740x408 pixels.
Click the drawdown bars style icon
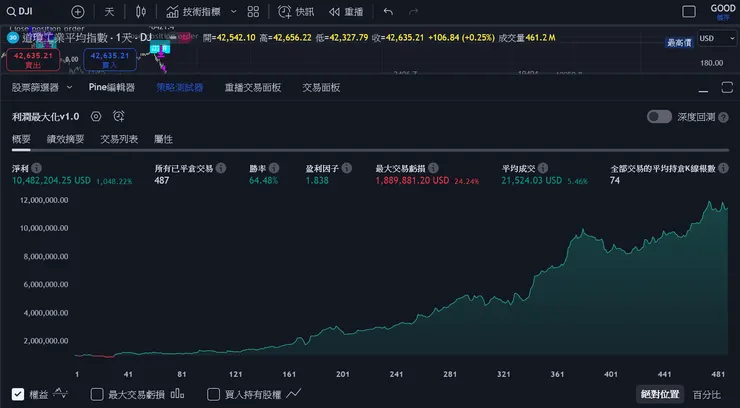click(x=177, y=393)
